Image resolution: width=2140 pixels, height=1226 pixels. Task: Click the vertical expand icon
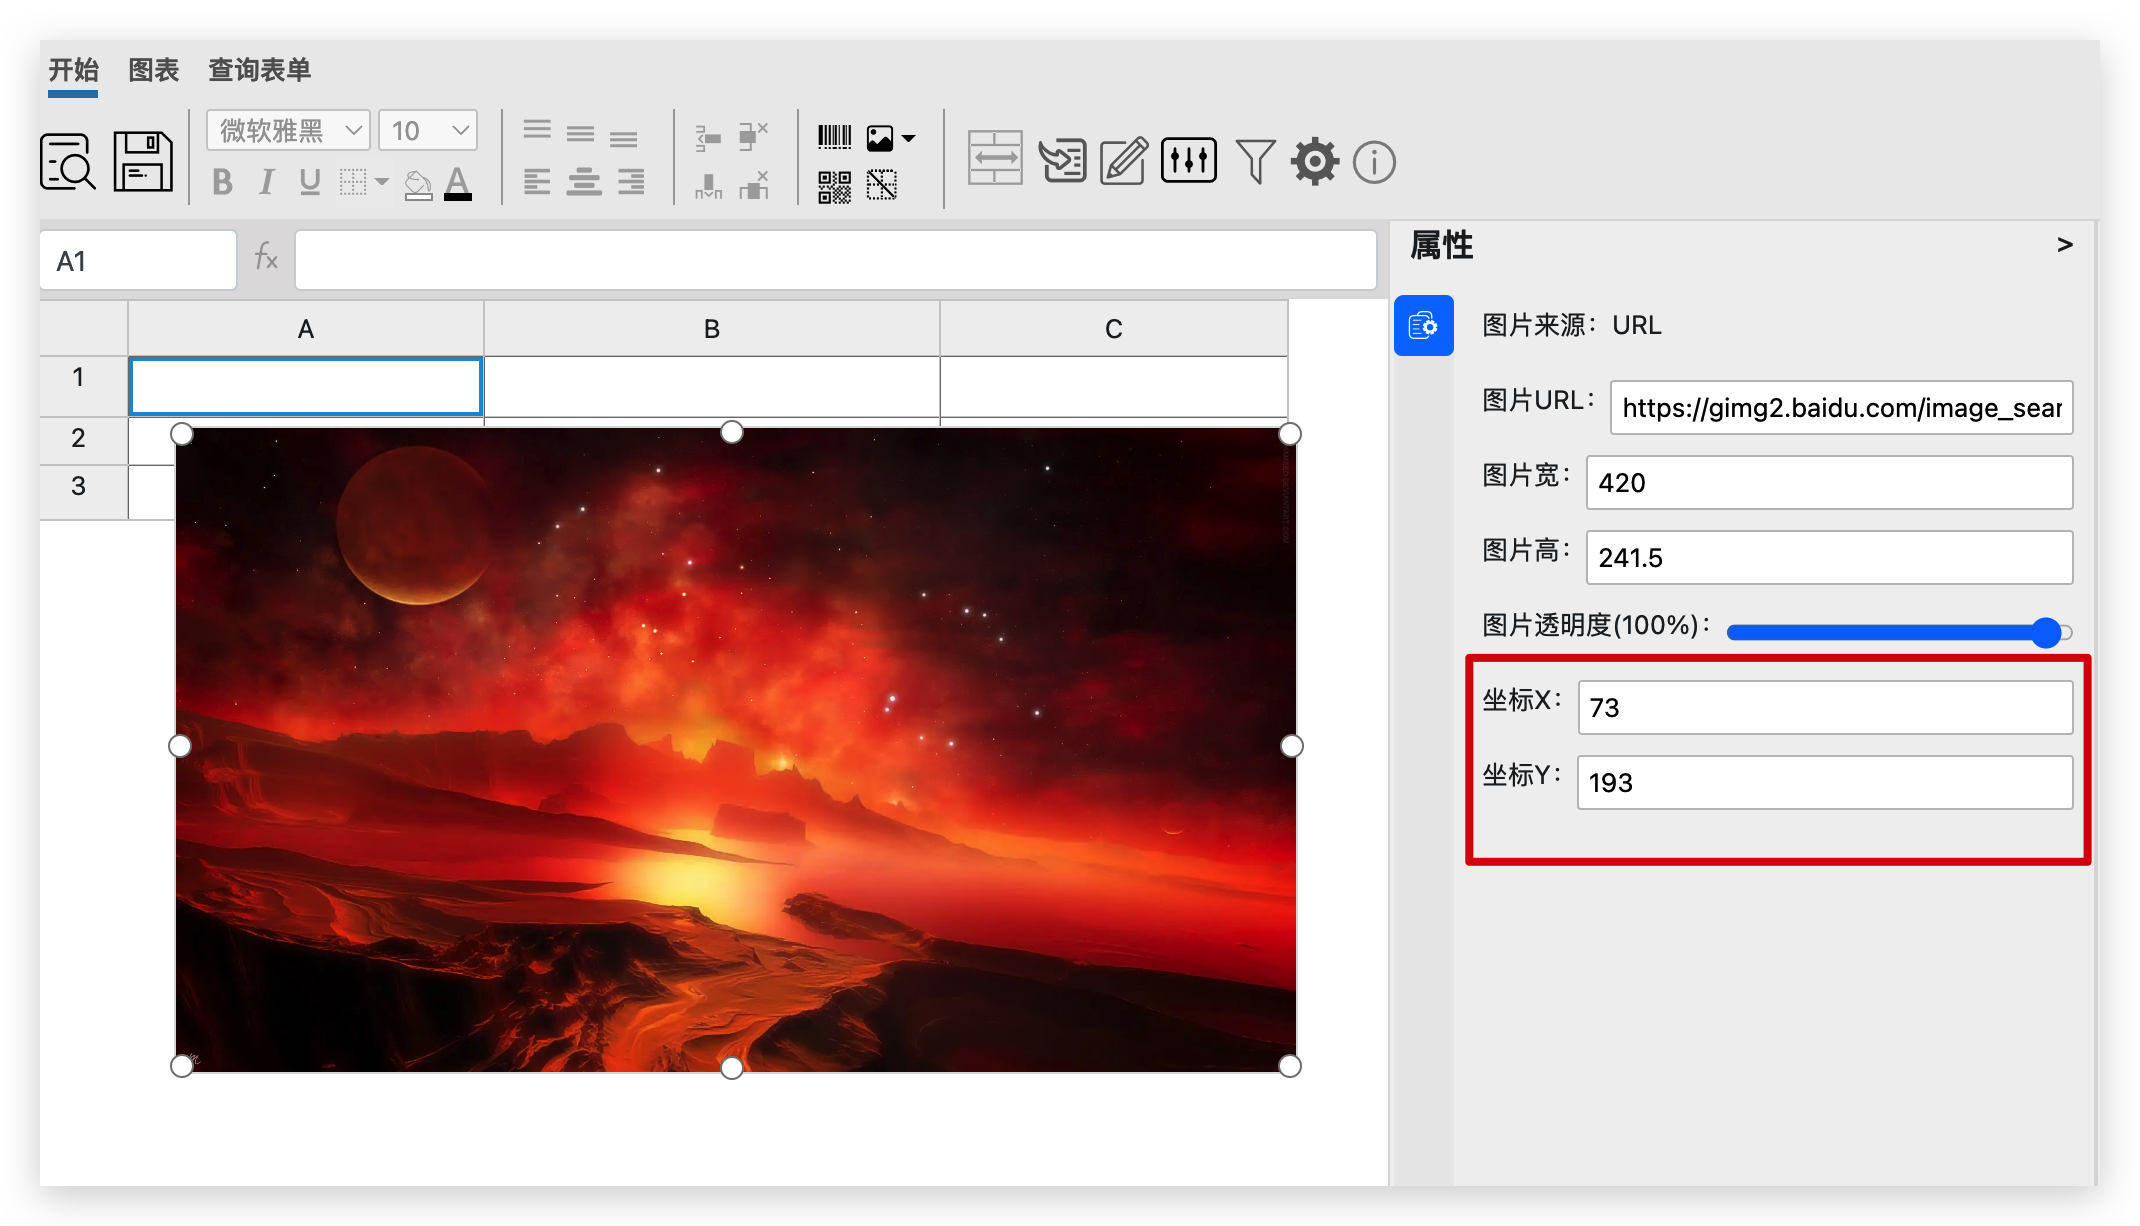[709, 186]
